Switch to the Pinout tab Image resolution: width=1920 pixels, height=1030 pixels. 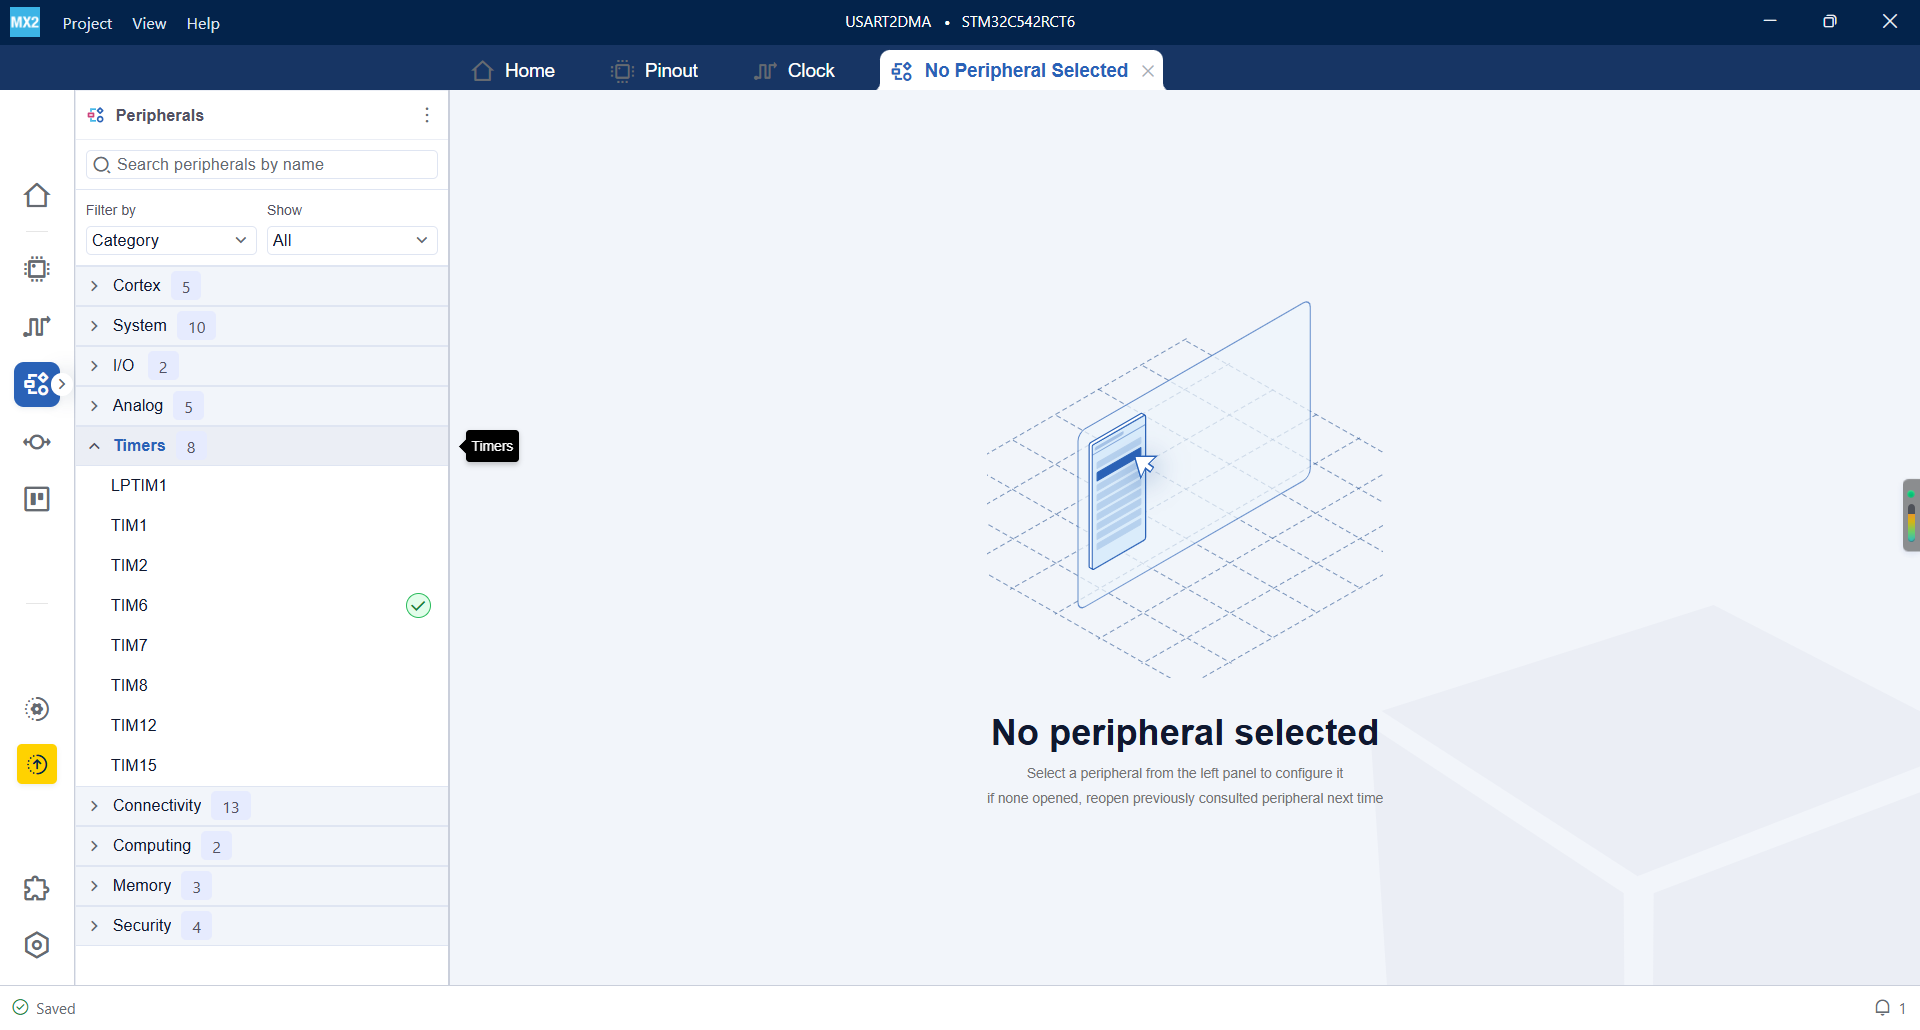click(x=655, y=70)
